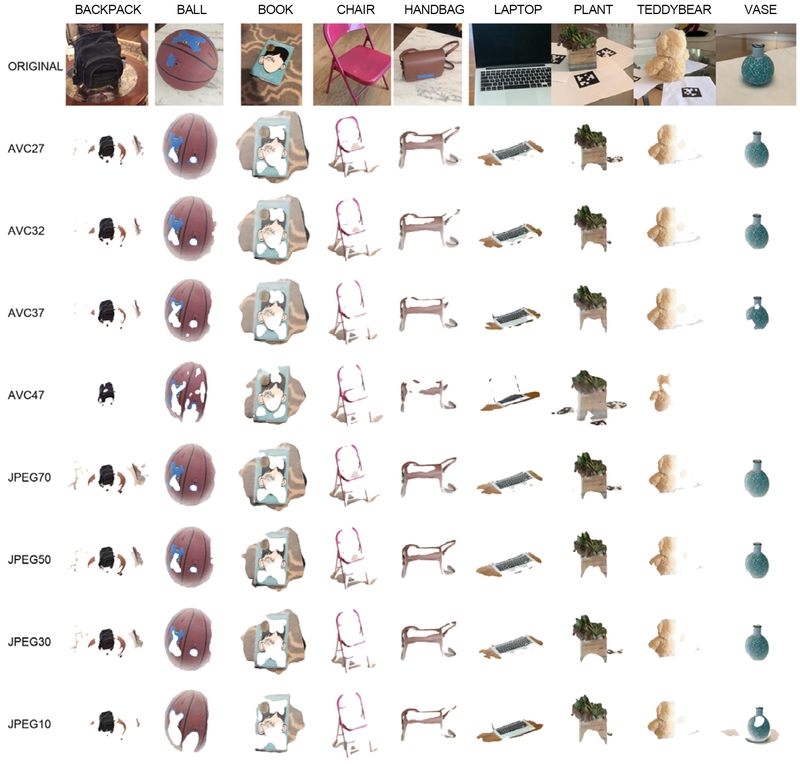Select the original basketball image

pos(189,64)
